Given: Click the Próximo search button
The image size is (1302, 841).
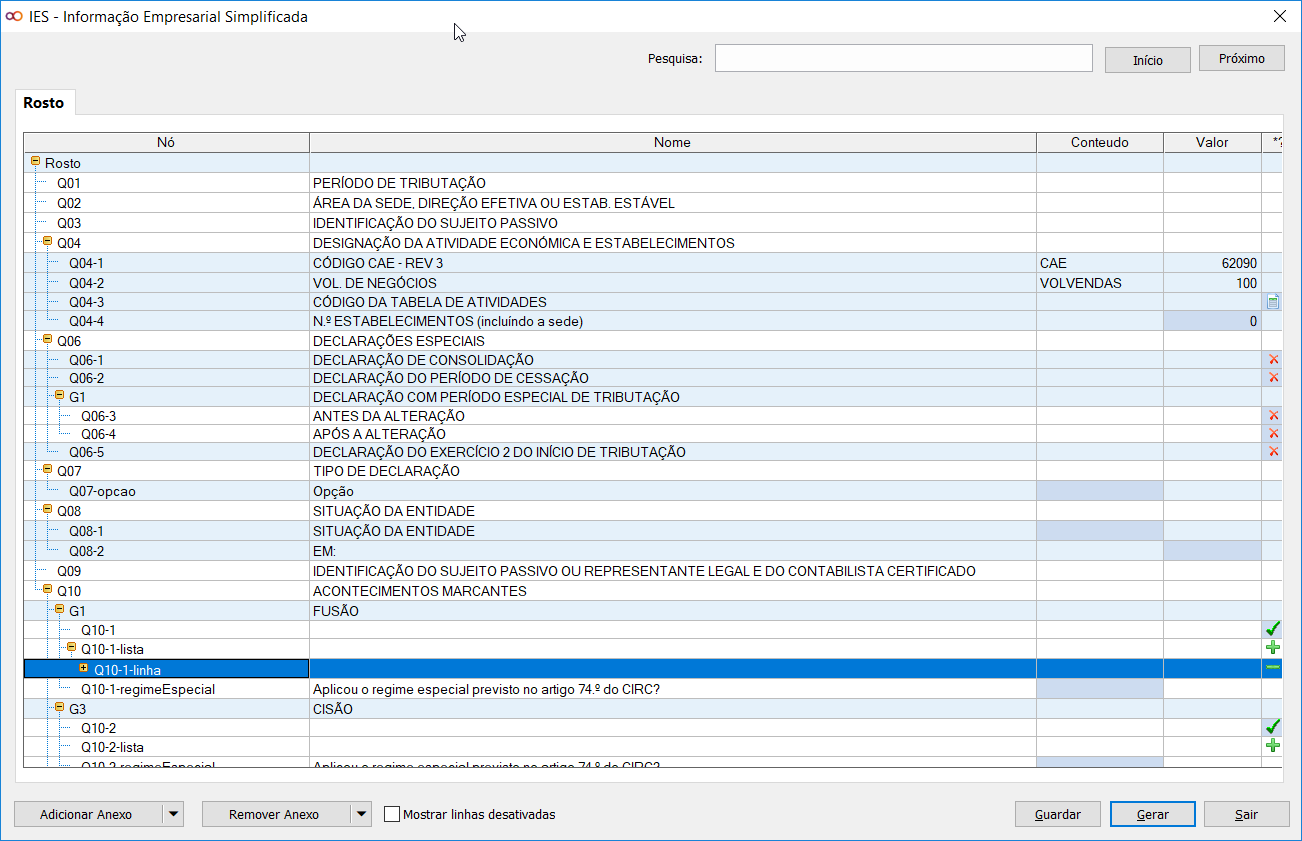Looking at the screenshot, I should click(1241, 59).
